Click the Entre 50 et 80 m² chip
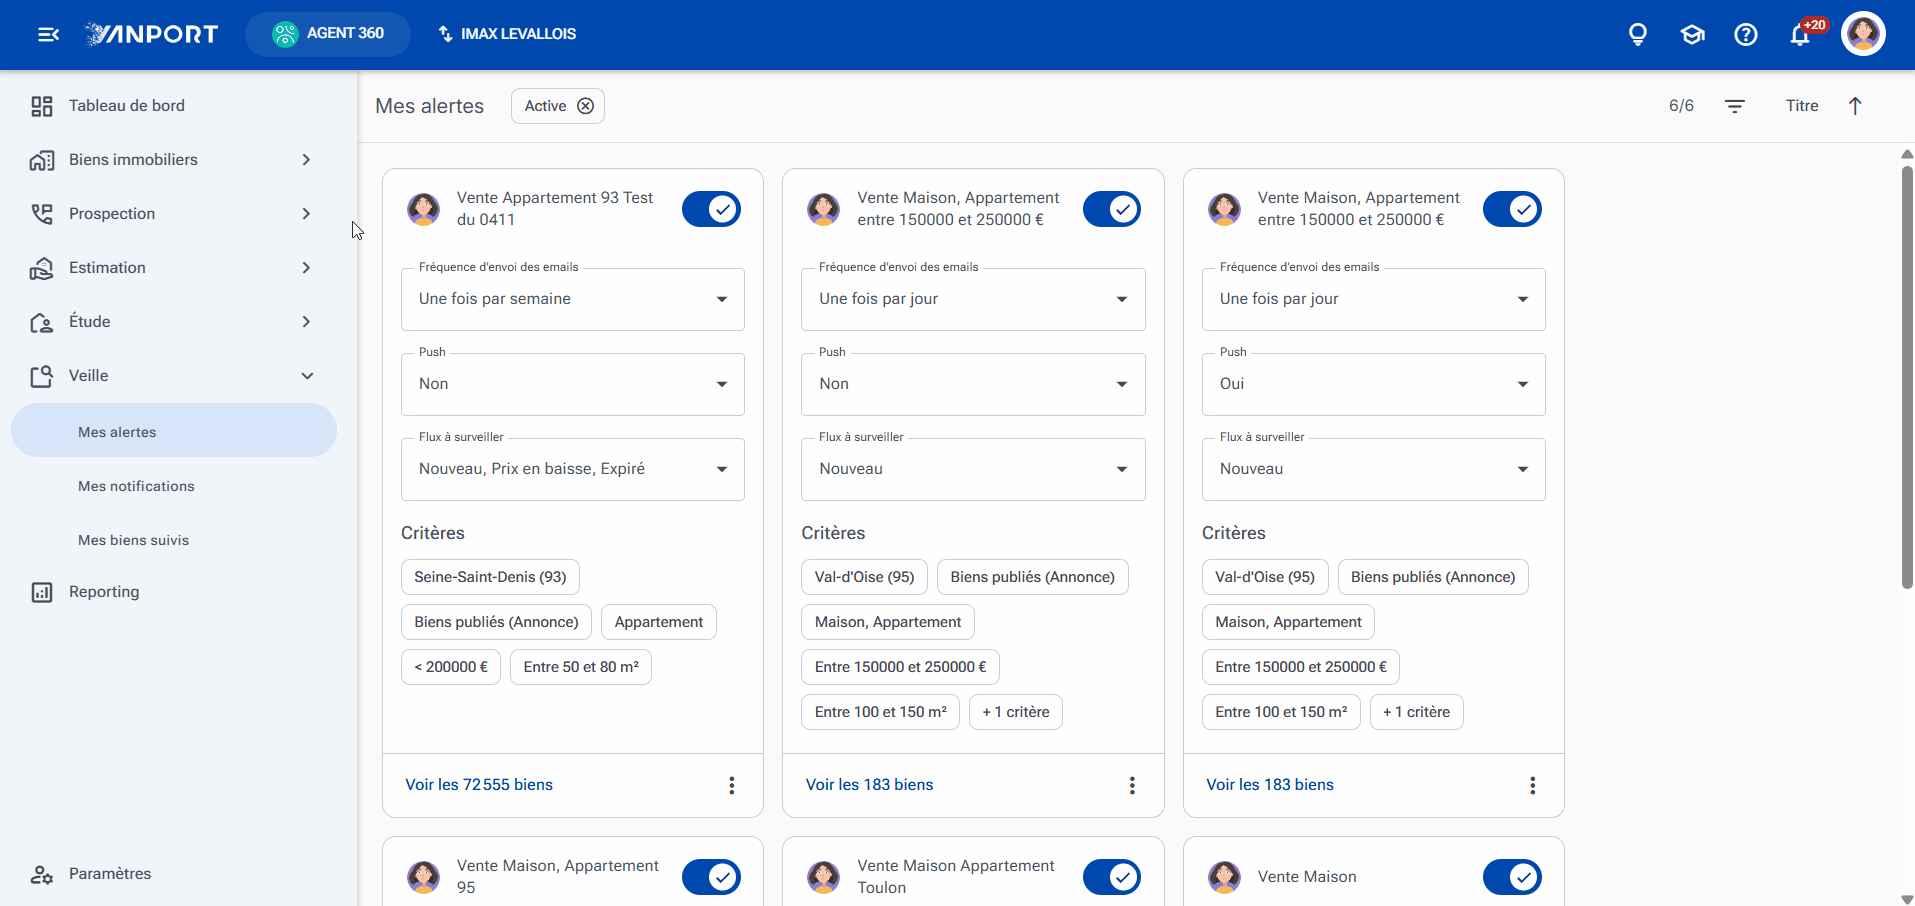The height and width of the screenshot is (906, 1915). 581,667
